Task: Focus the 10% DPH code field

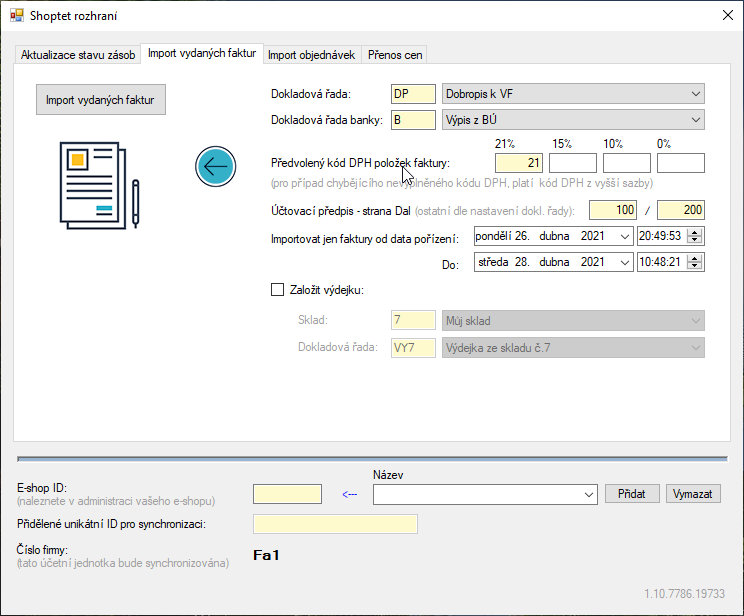Action: click(x=627, y=163)
